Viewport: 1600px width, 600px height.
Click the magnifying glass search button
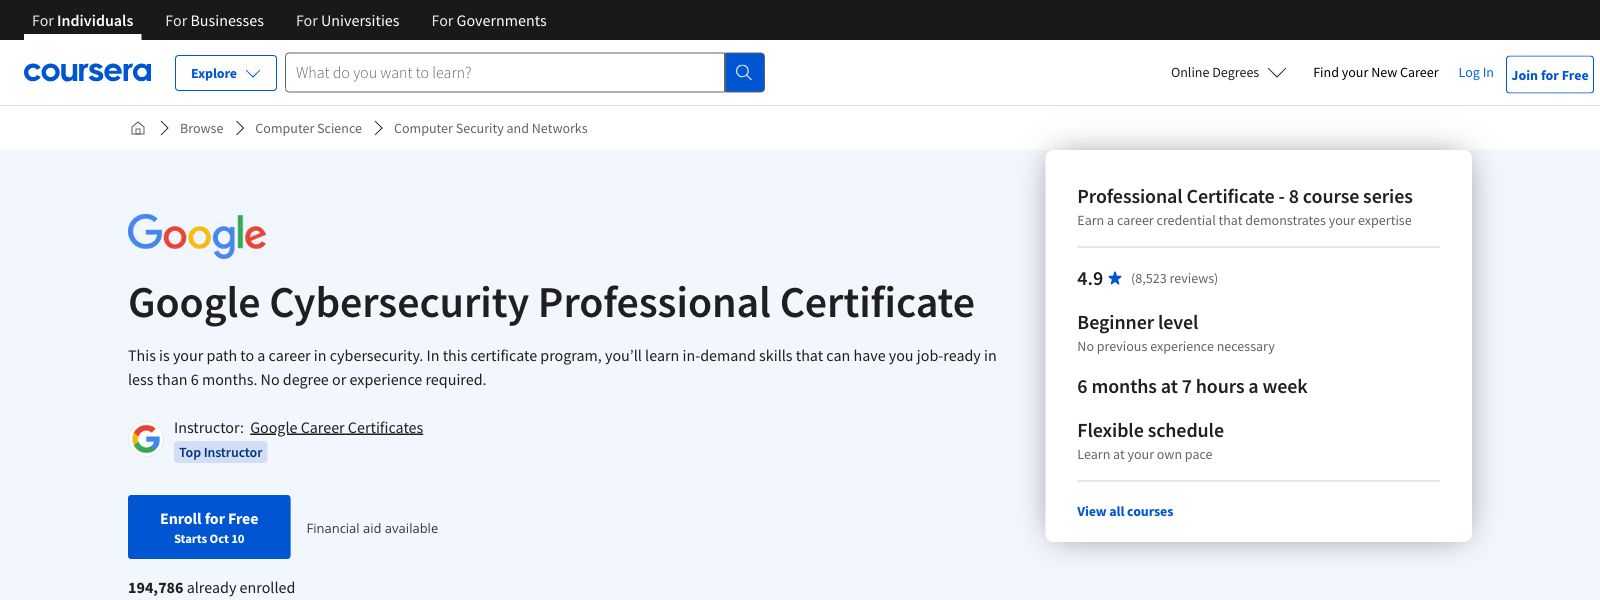click(744, 72)
